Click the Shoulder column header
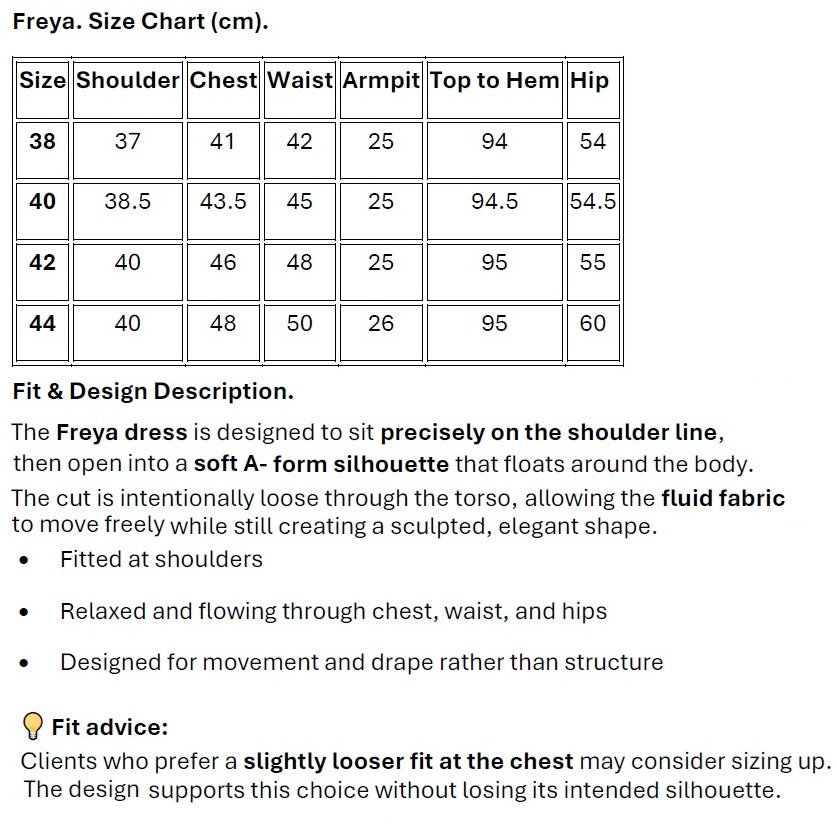Image resolution: width=837 pixels, height=835 pixels. tap(128, 81)
